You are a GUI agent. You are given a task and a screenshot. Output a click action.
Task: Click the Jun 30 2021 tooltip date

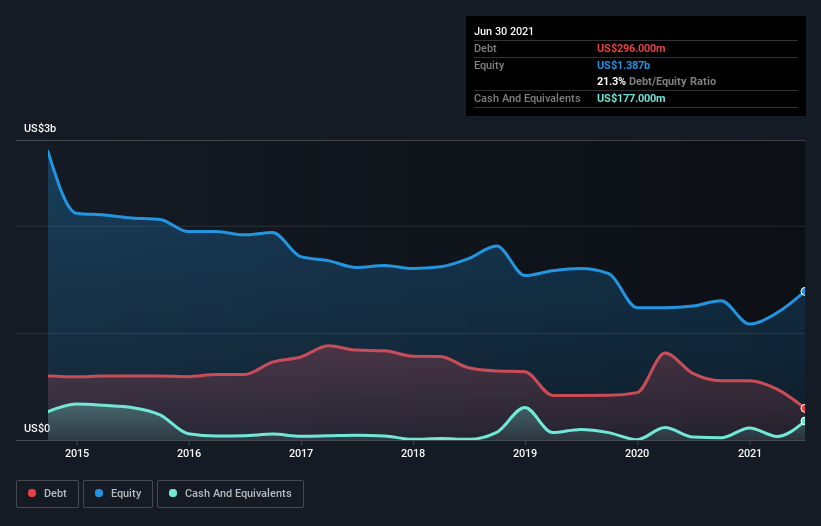pyautogui.click(x=504, y=31)
